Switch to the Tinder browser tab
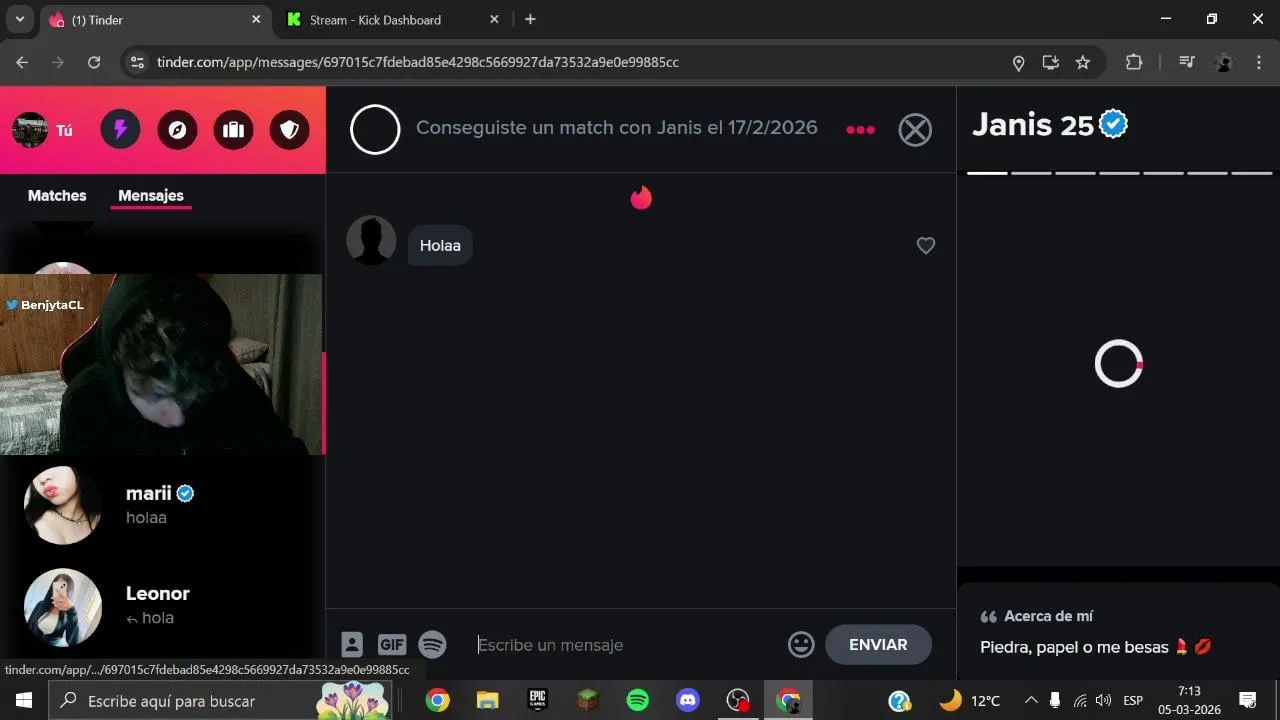The width and height of the screenshot is (1280, 720). click(155, 20)
